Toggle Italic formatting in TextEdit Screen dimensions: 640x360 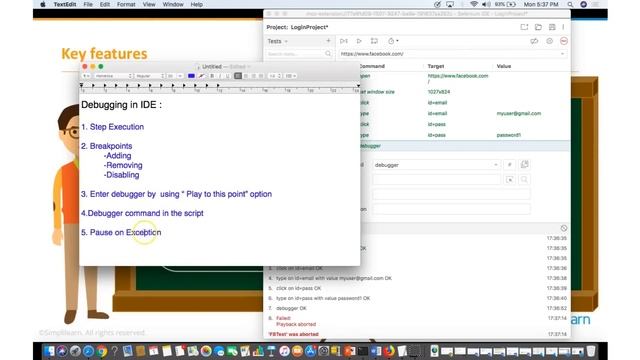220,76
